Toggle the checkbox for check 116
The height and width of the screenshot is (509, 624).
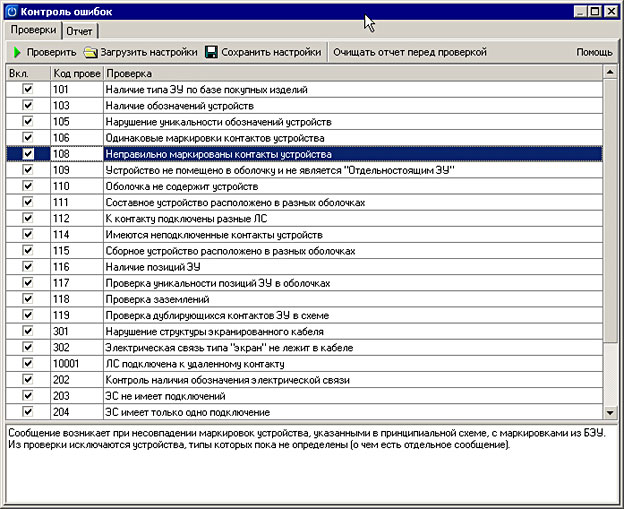(28, 267)
